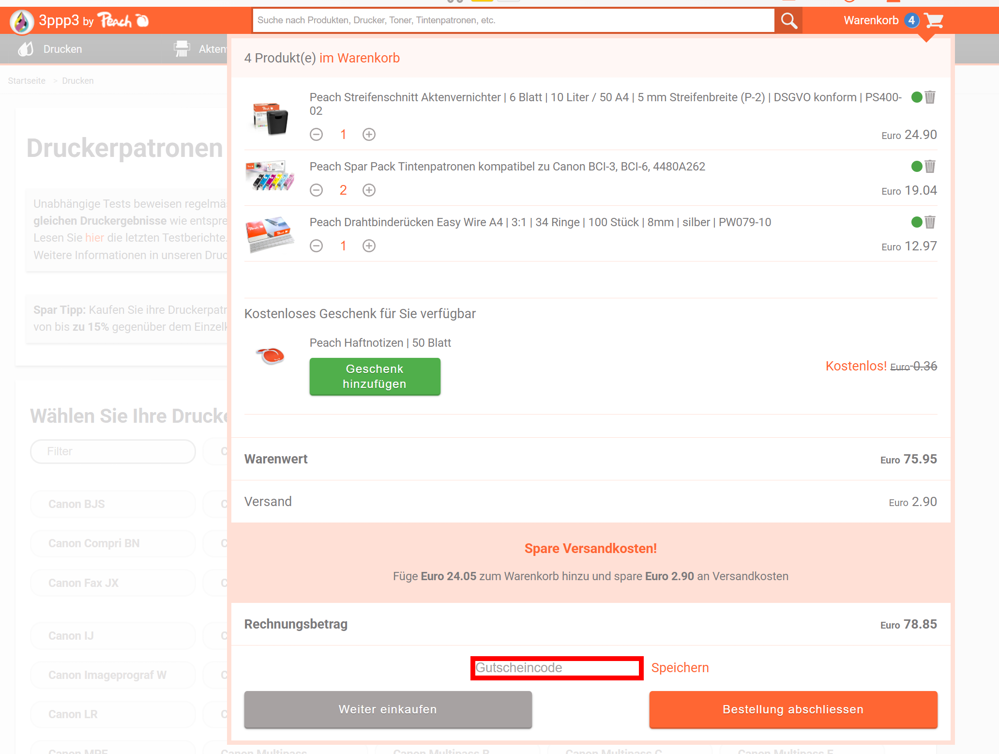Click the Drahtbinderücken price Euro 12.97
The width and height of the screenshot is (999, 754).
click(909, 246)
